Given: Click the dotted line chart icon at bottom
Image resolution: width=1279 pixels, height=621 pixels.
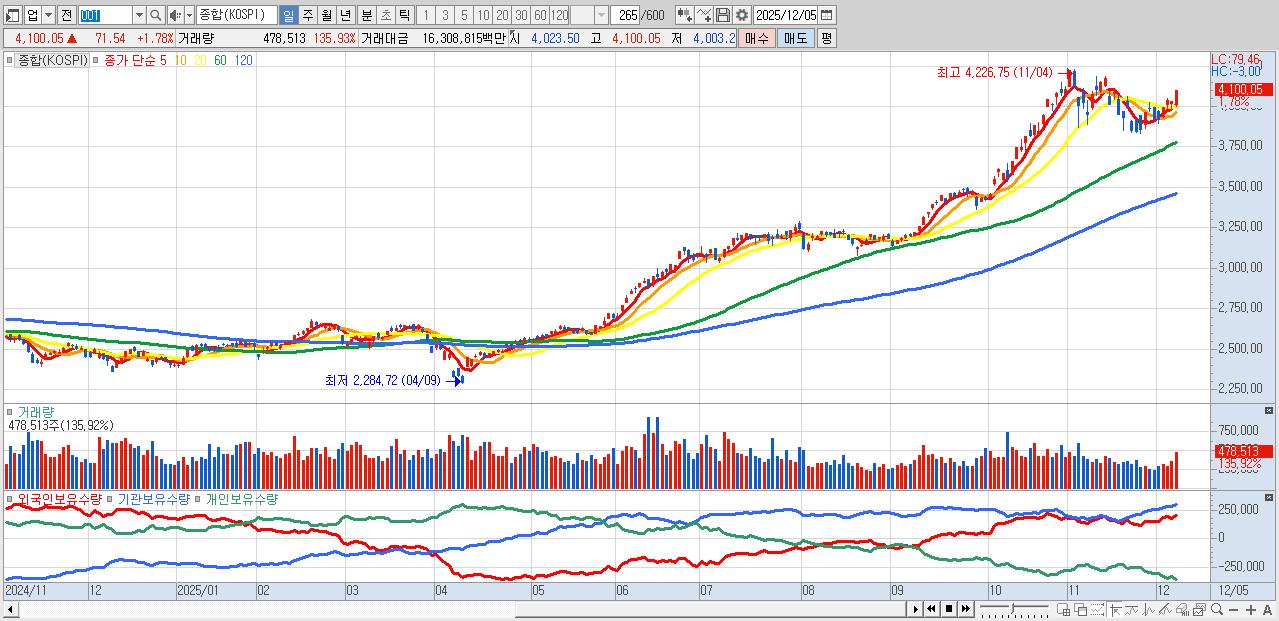Looking at the screenshot, I should point(1097,610).
